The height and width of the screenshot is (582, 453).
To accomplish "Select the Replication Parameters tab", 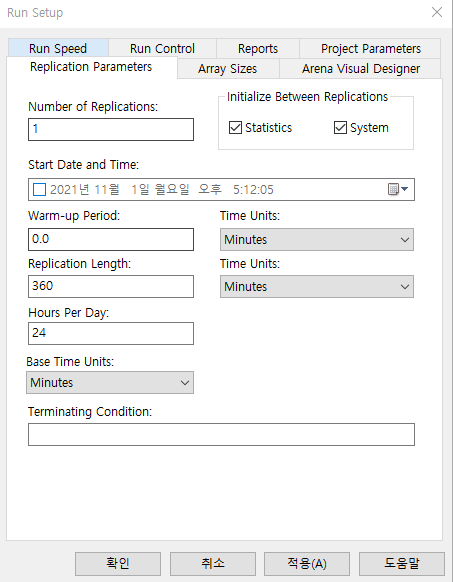I will pyautogui.click(x=91, y=67).
